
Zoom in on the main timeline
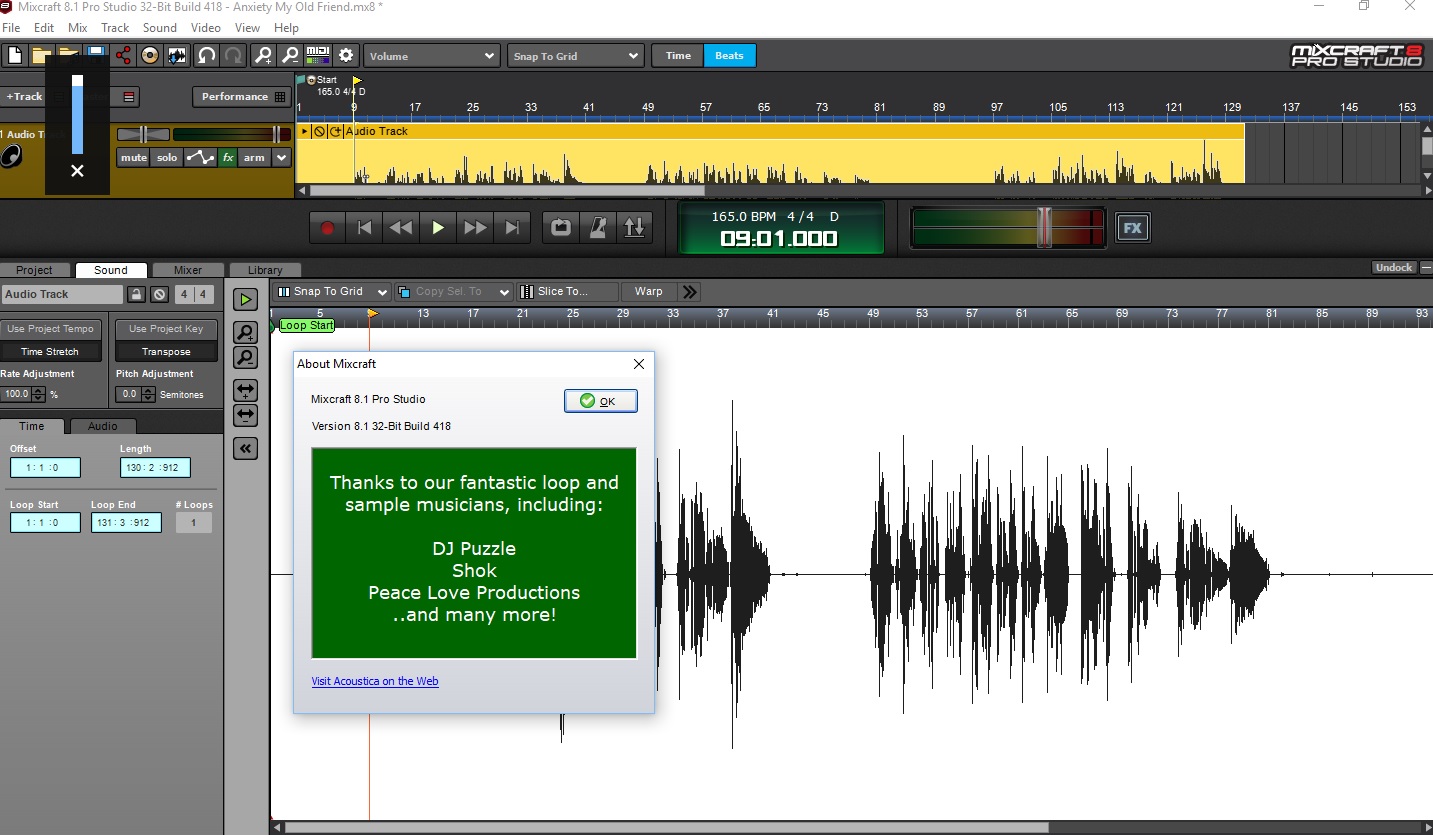263,56
